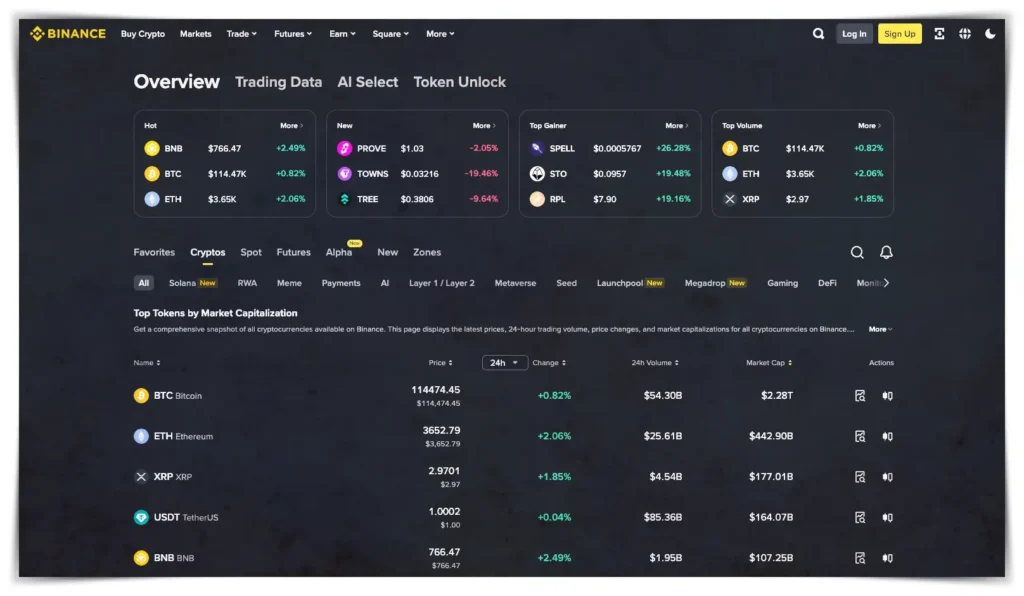Click the market search magnifier beside the bell
The width and height of the screenshot is (1024, 596).
(857, 253)
